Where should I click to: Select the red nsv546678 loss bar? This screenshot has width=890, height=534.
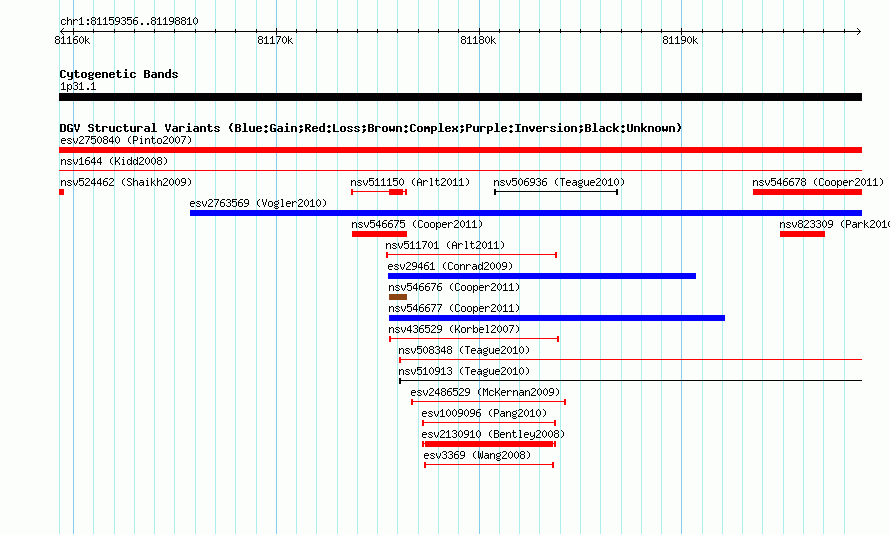[807, 192]
